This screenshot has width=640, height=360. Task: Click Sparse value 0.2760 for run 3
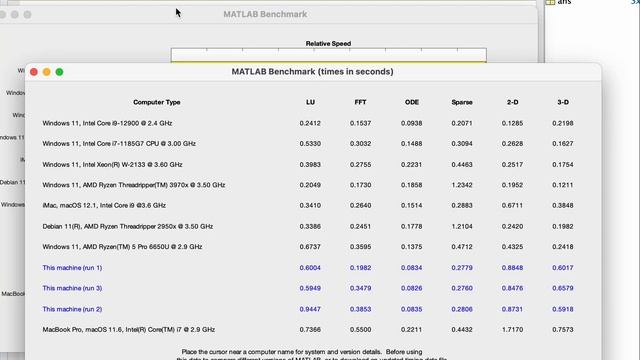click(462, 288)
